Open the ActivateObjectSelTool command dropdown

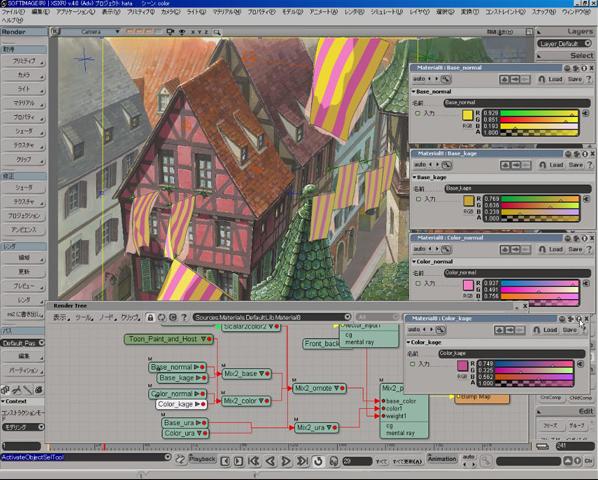tap(167, 457)
